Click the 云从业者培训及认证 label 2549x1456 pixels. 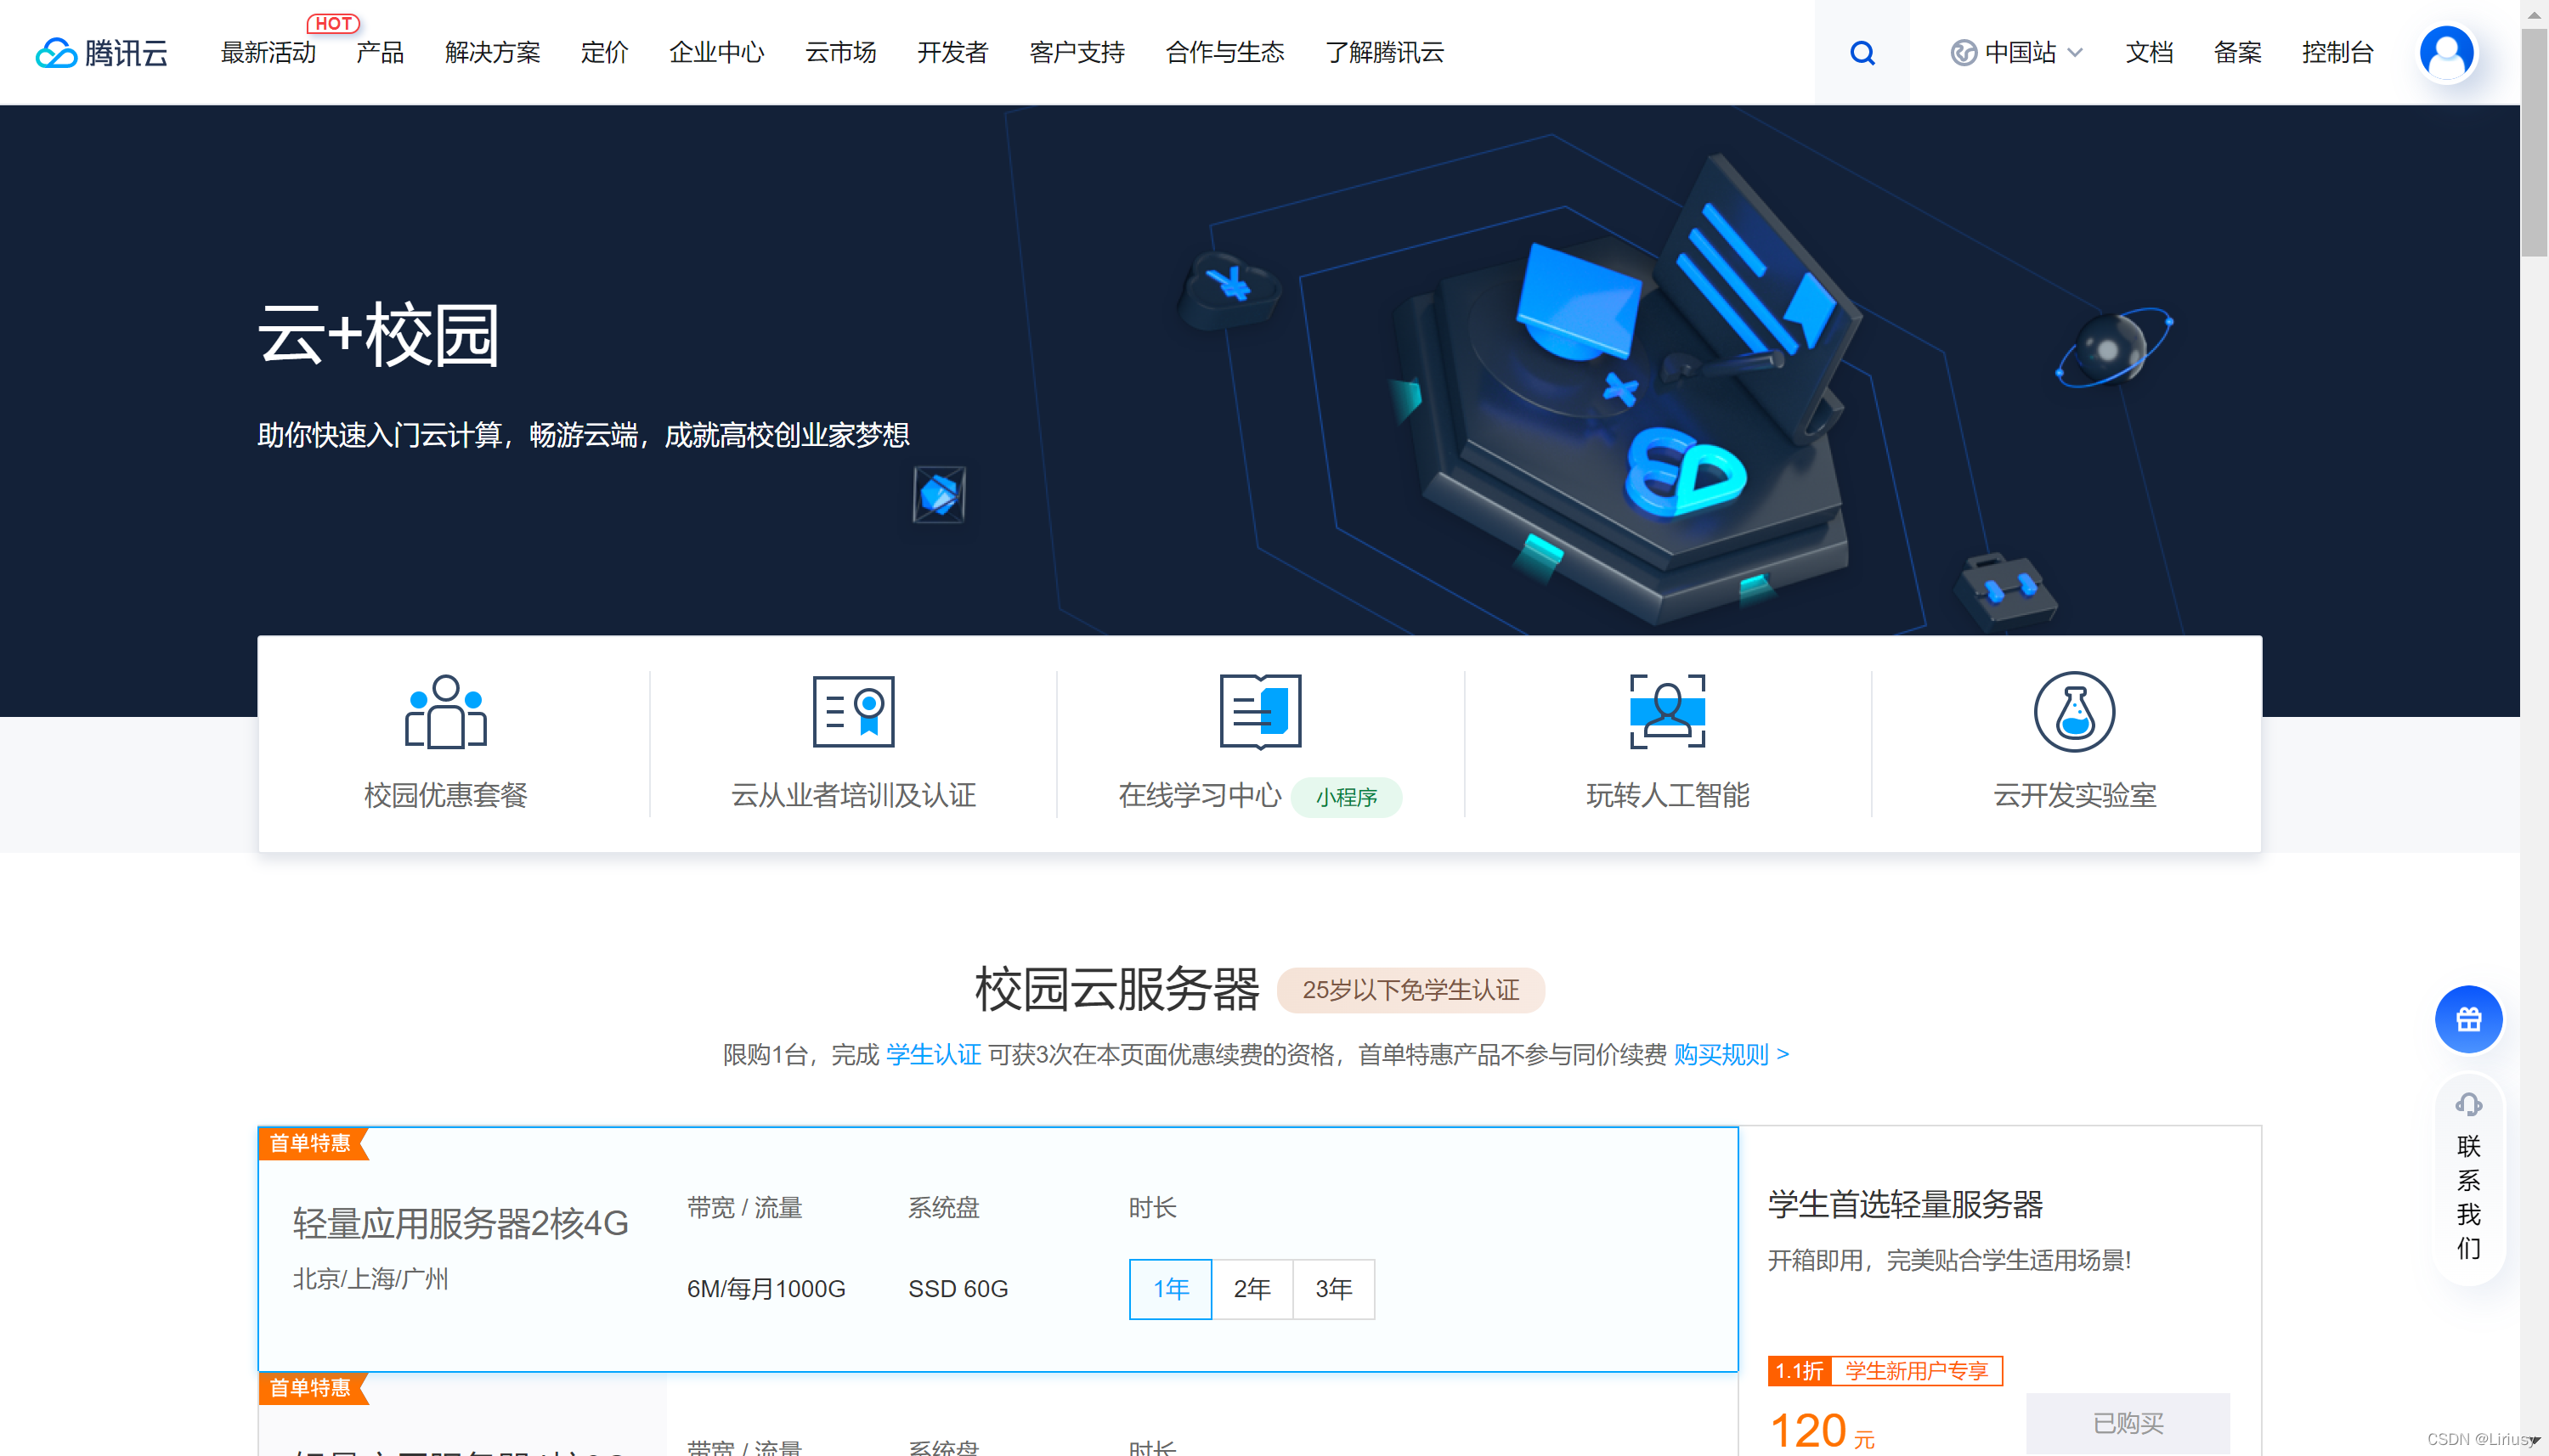(x=853, y=795)
